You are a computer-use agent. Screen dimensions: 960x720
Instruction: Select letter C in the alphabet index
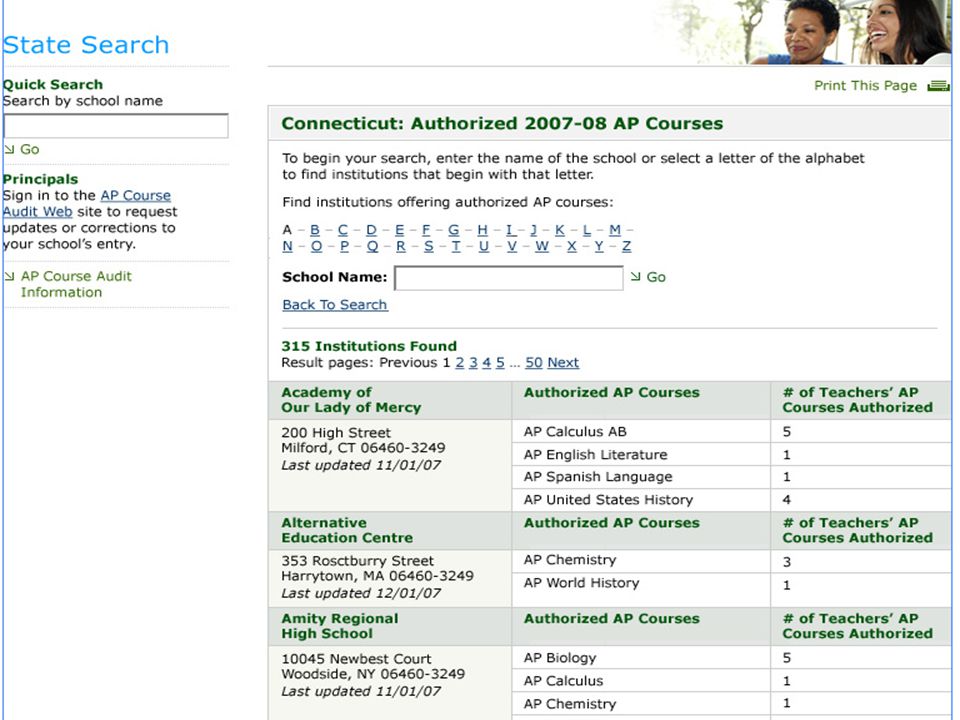(343, 230)
